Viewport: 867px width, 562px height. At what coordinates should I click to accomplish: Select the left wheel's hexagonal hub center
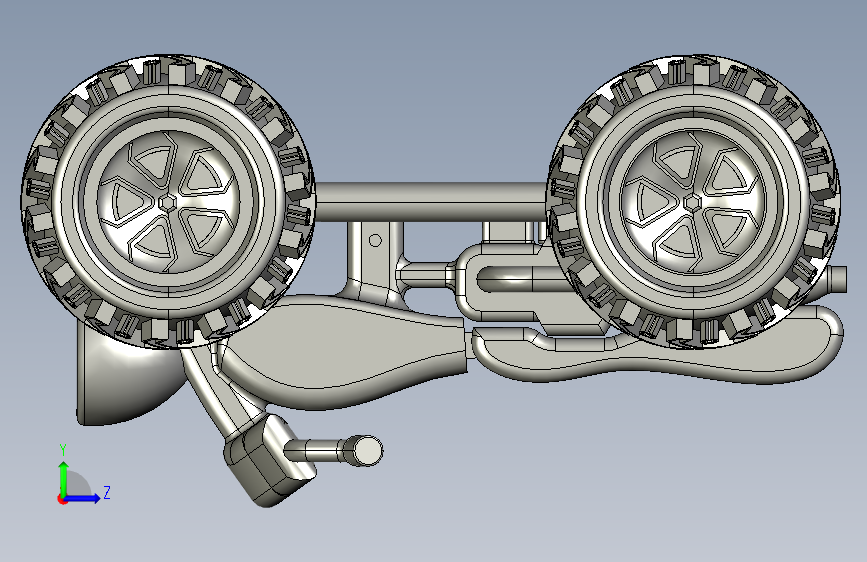pyautogui.click(x=167, y=203)
